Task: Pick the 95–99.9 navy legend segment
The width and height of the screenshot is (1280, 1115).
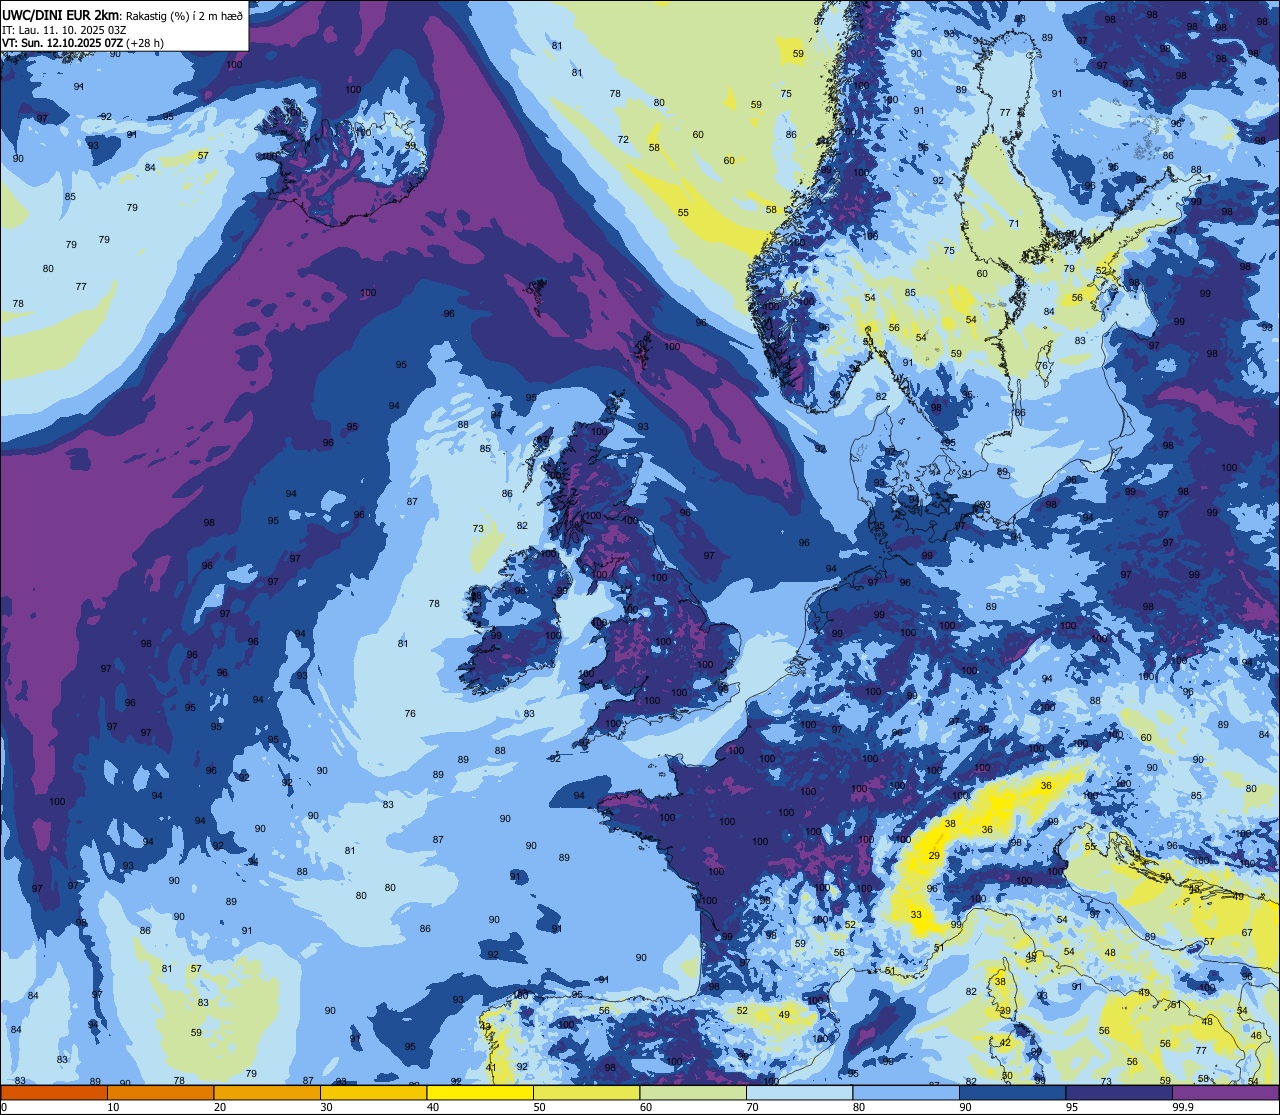Action: (x=1119, y=1093)
